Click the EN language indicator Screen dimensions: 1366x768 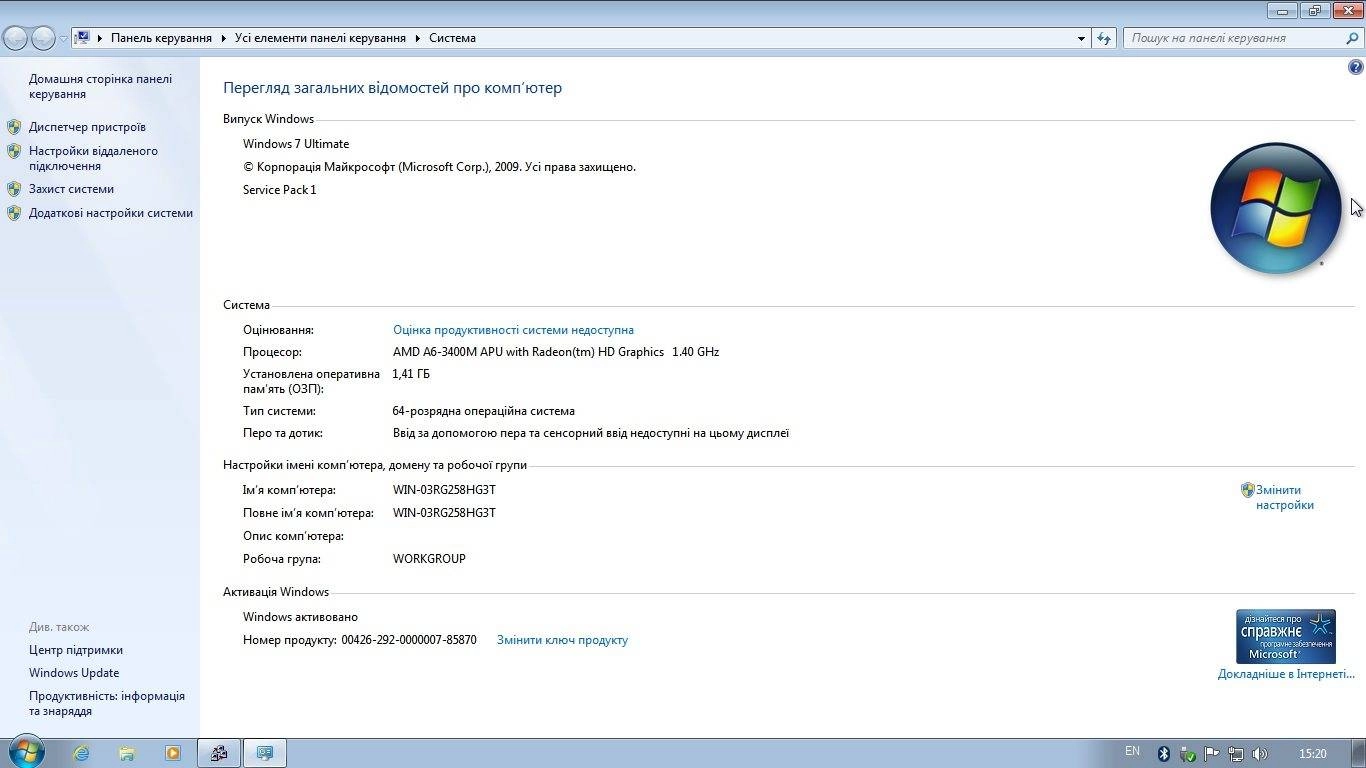(1132, 751)
